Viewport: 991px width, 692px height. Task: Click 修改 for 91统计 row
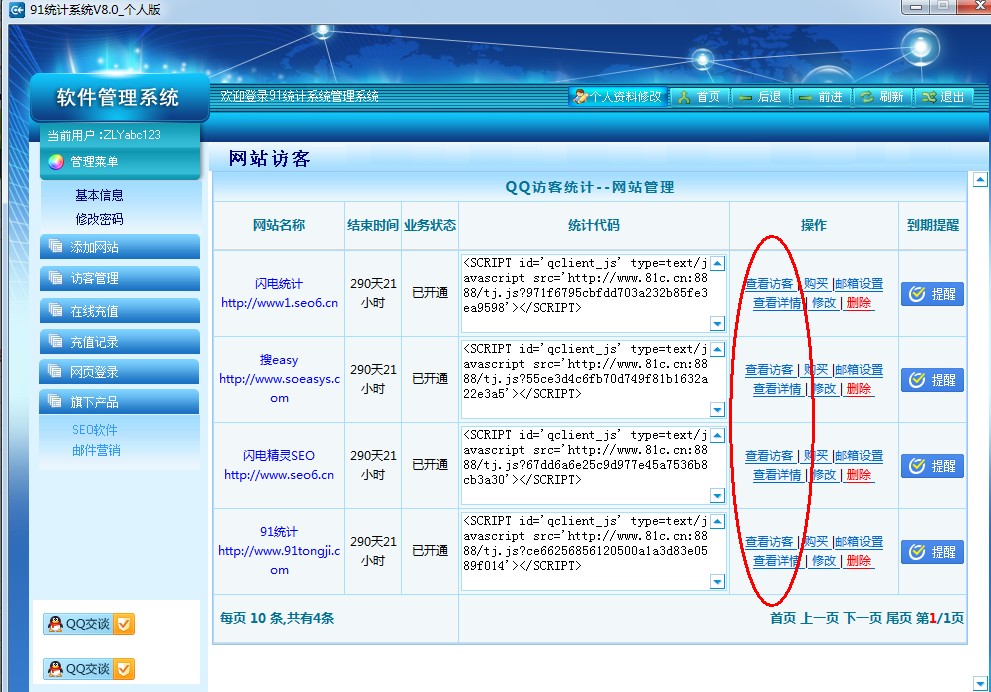tap(824, 561)
